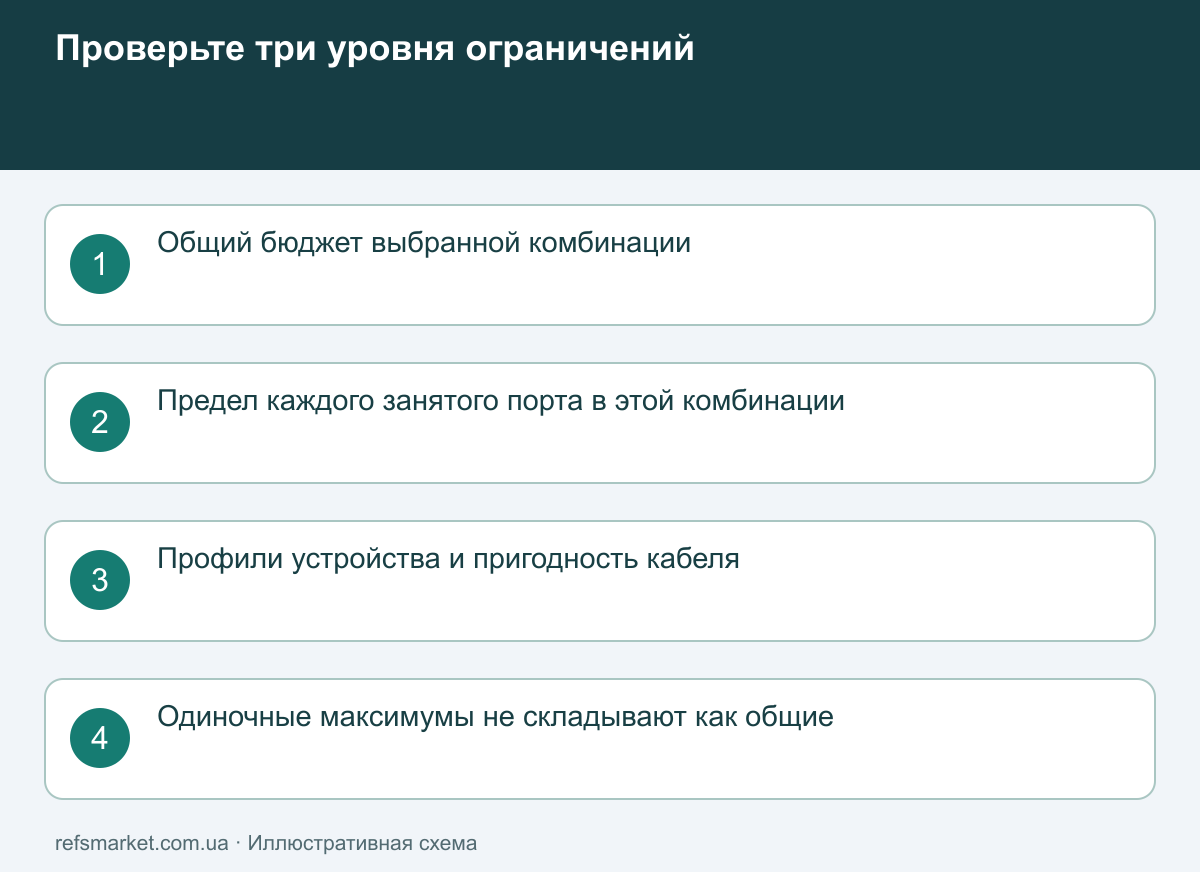Click the heading "Проверьте три уровня ограничений"

[375, 49]
